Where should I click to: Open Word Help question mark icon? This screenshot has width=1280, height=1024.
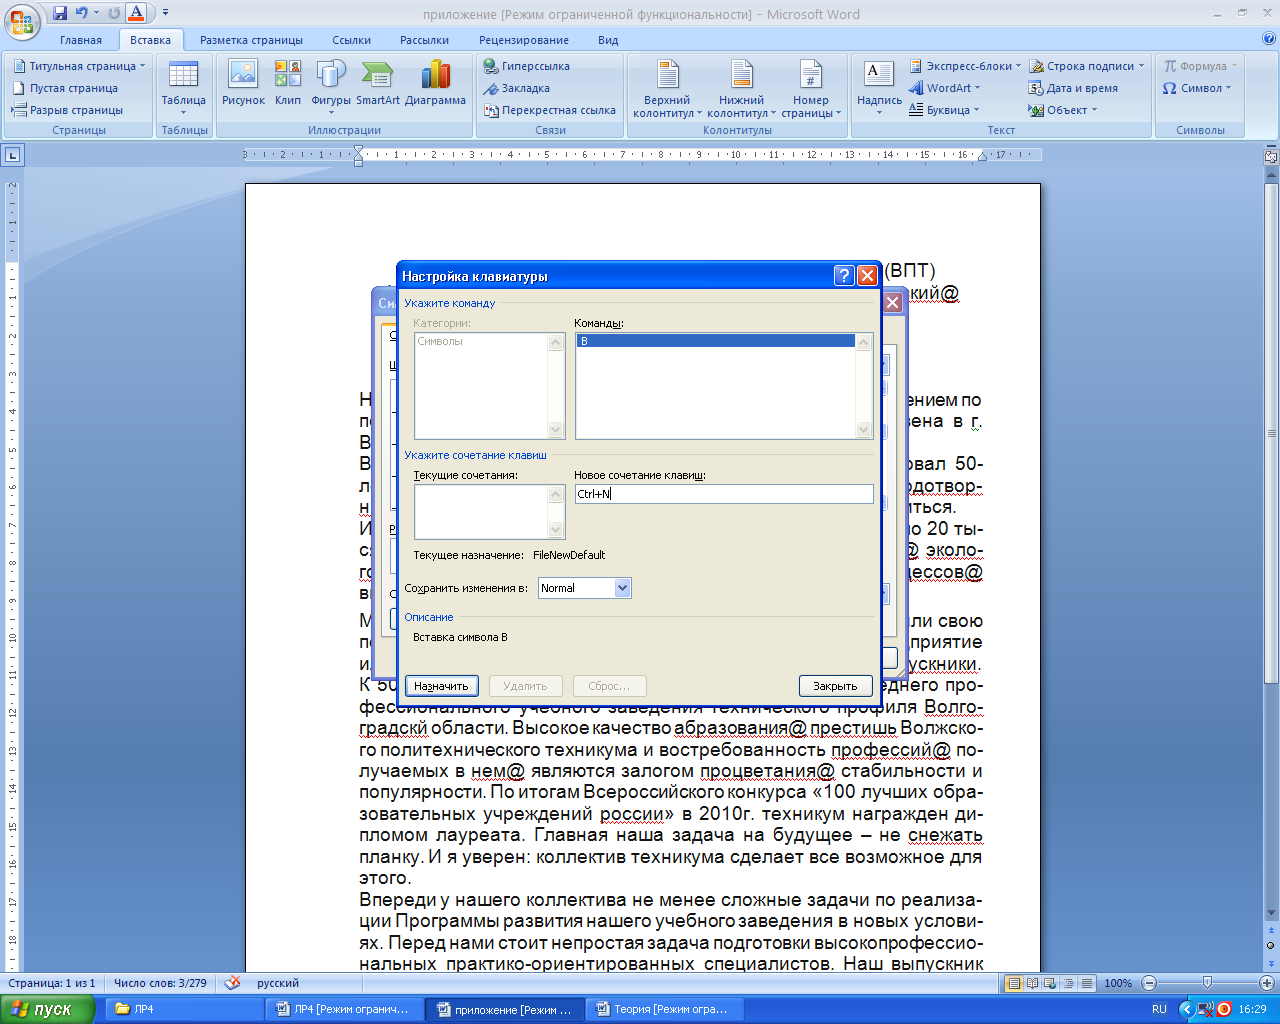[1269, 39]
